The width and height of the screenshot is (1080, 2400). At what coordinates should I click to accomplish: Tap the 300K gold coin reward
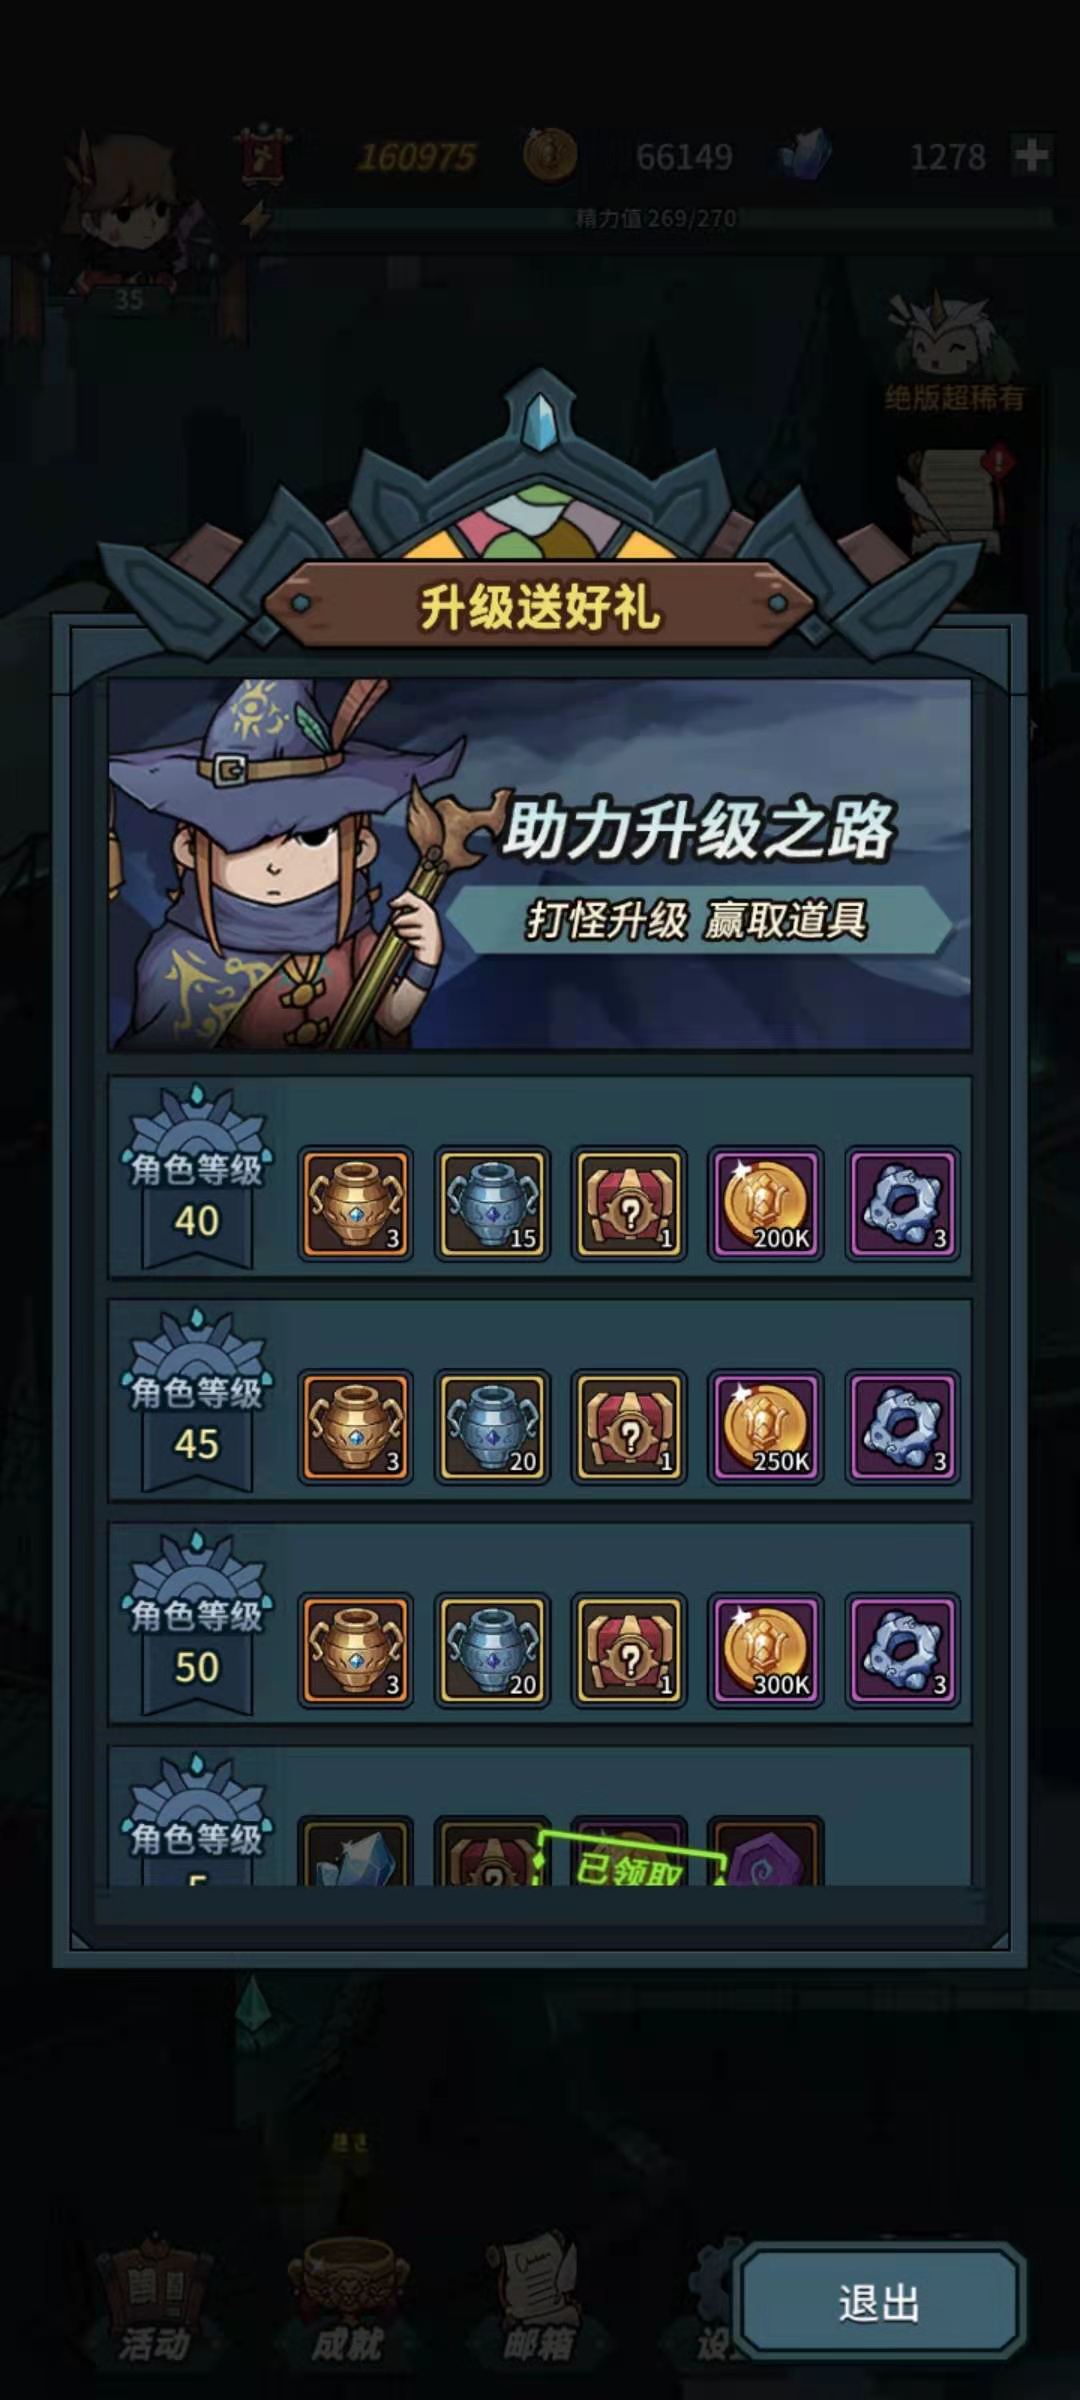766,1649
